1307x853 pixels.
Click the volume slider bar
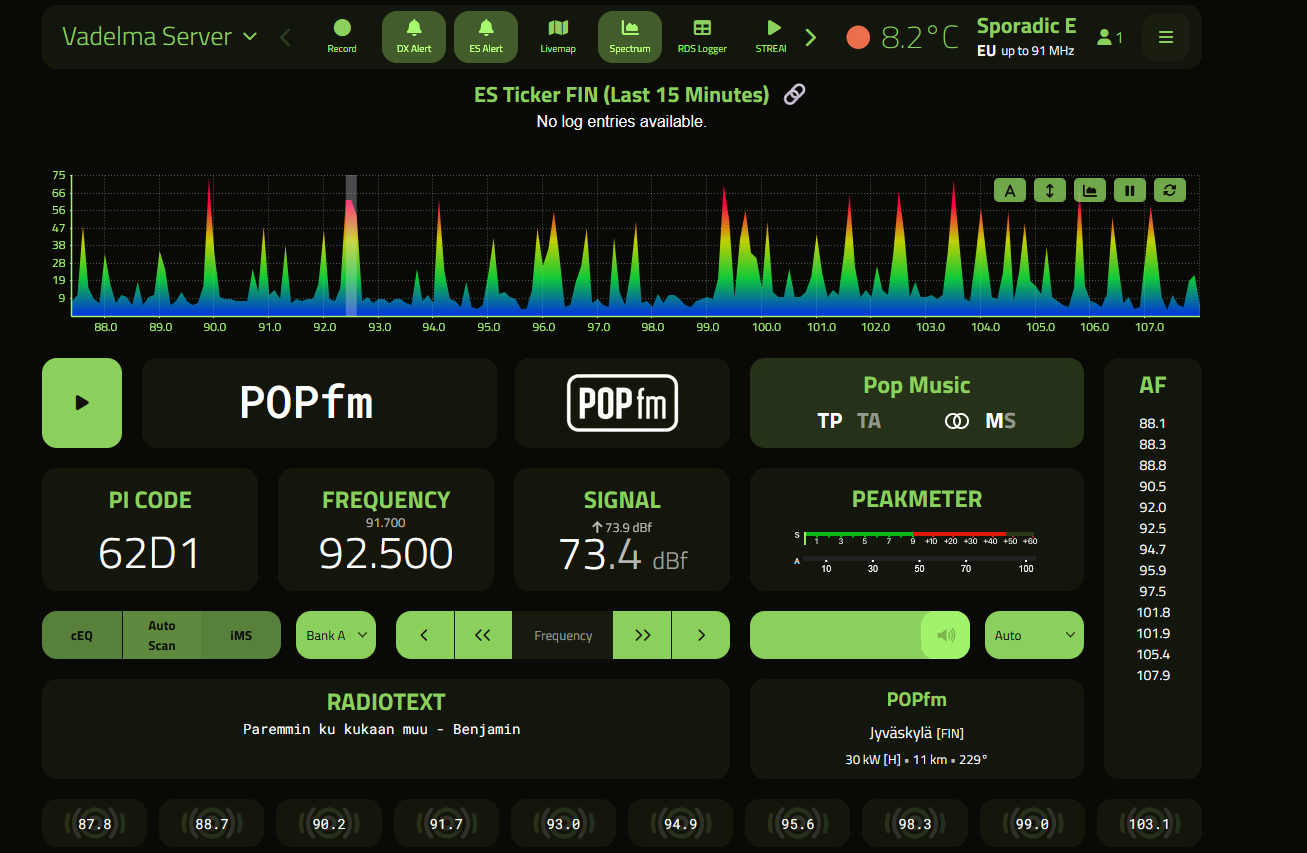tap(860, 635)
